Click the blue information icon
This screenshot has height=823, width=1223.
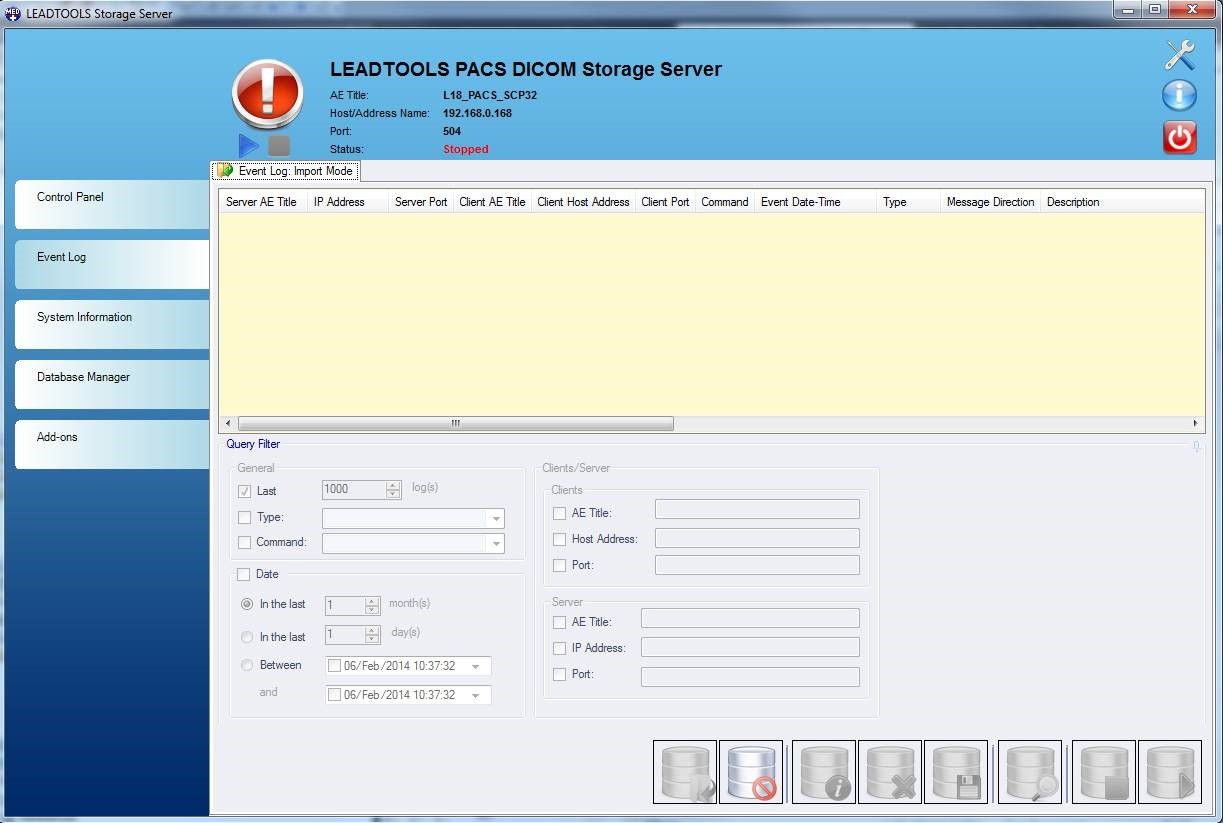tap(1179, 95)
